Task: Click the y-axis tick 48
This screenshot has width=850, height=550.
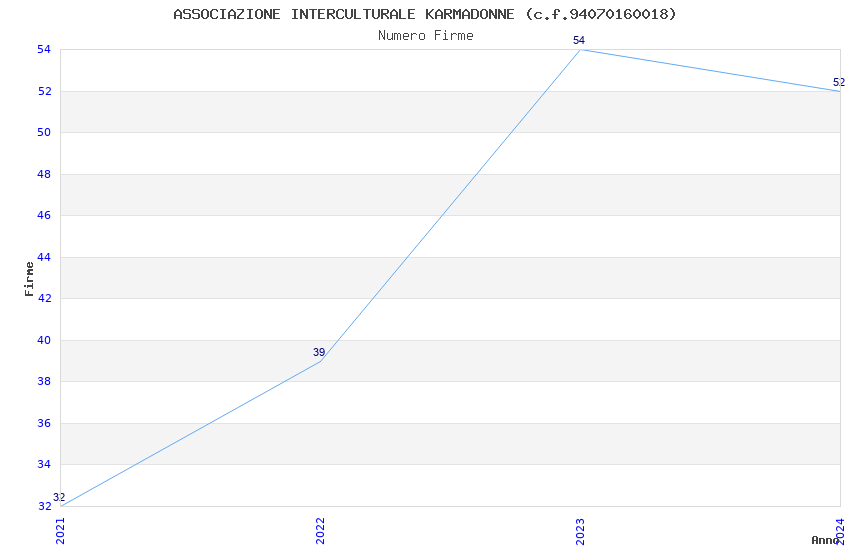Action: click(x=44, y=174)
